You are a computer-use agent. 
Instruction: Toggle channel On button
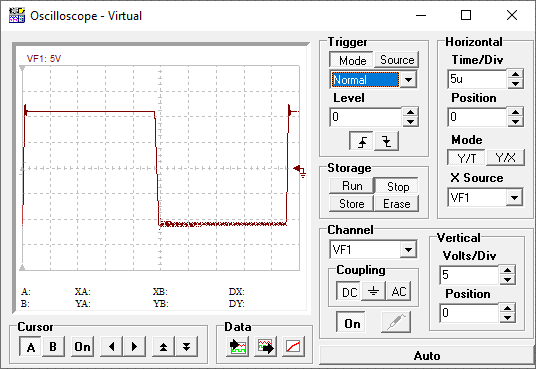point(352,323)
